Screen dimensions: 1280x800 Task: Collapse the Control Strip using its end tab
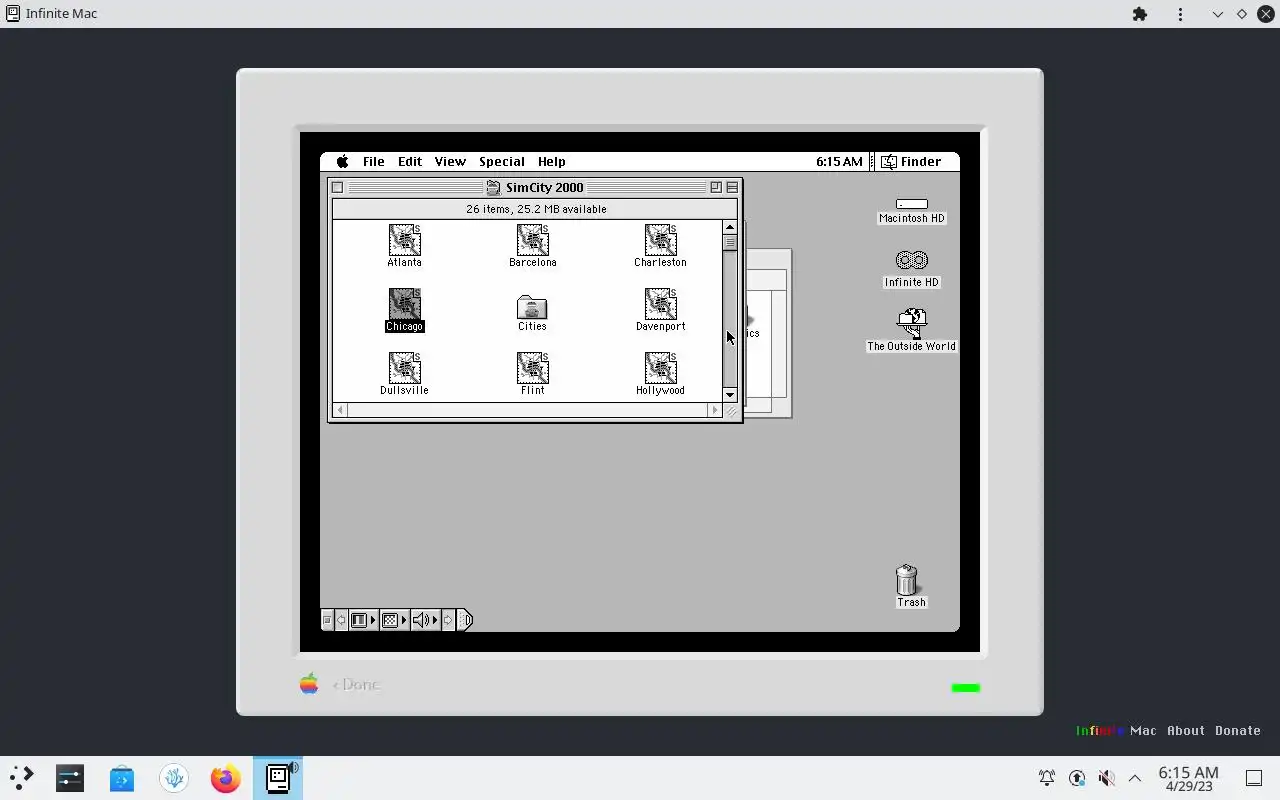pyautogui.click(x=465, y=620)
